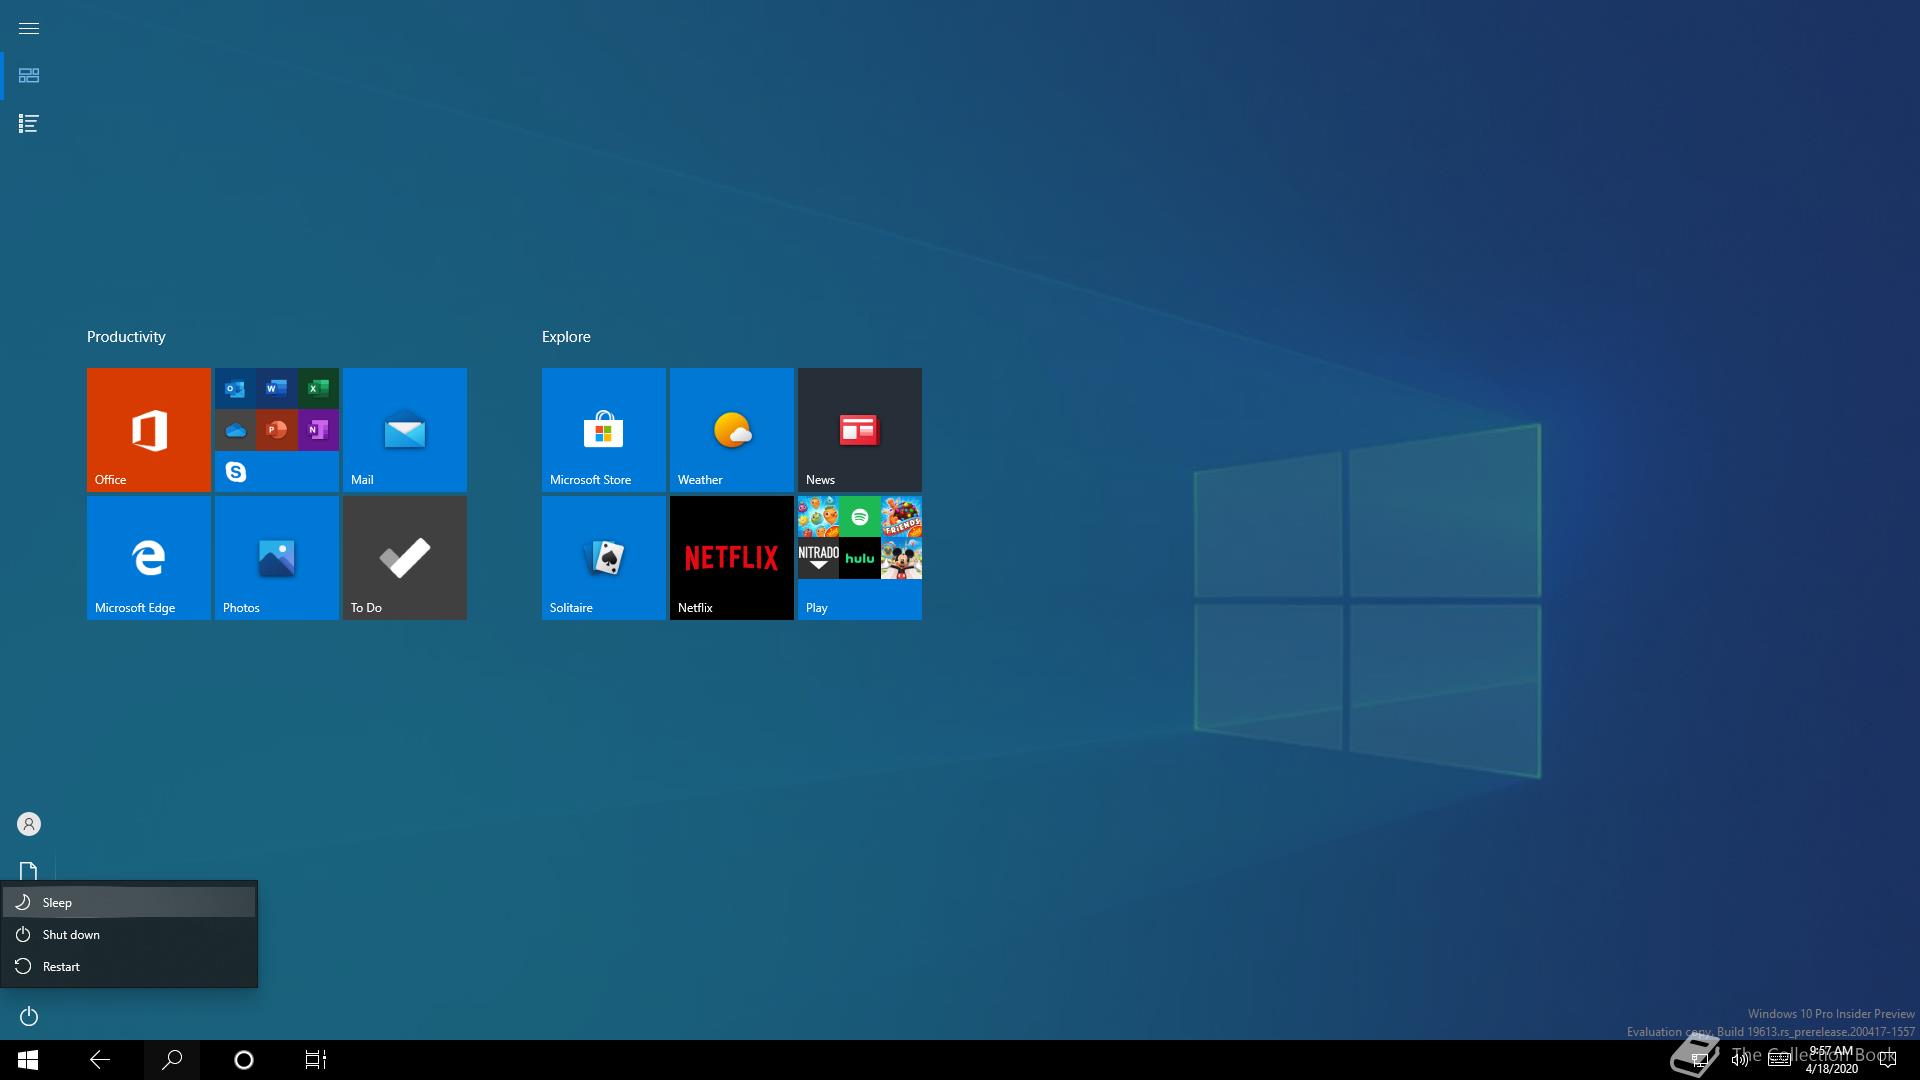Open Word from the Office folder tile

(277, 388)
